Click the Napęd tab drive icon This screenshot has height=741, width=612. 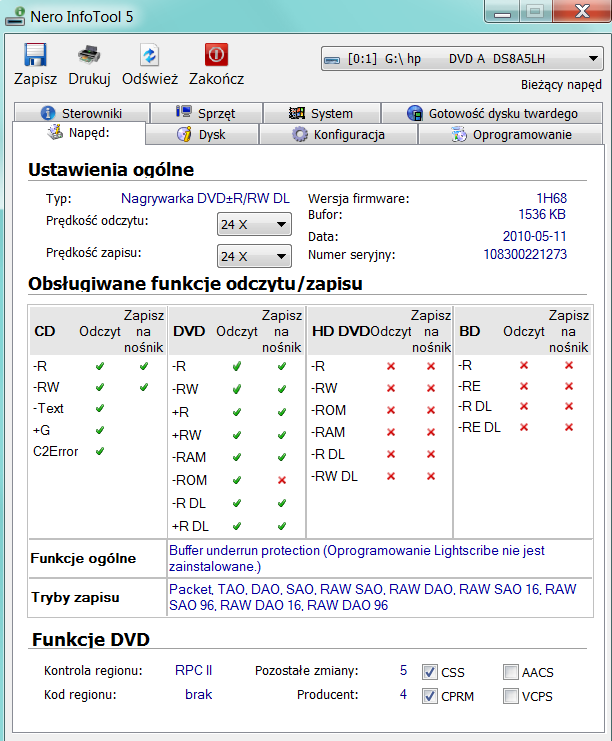coord(55,132)
